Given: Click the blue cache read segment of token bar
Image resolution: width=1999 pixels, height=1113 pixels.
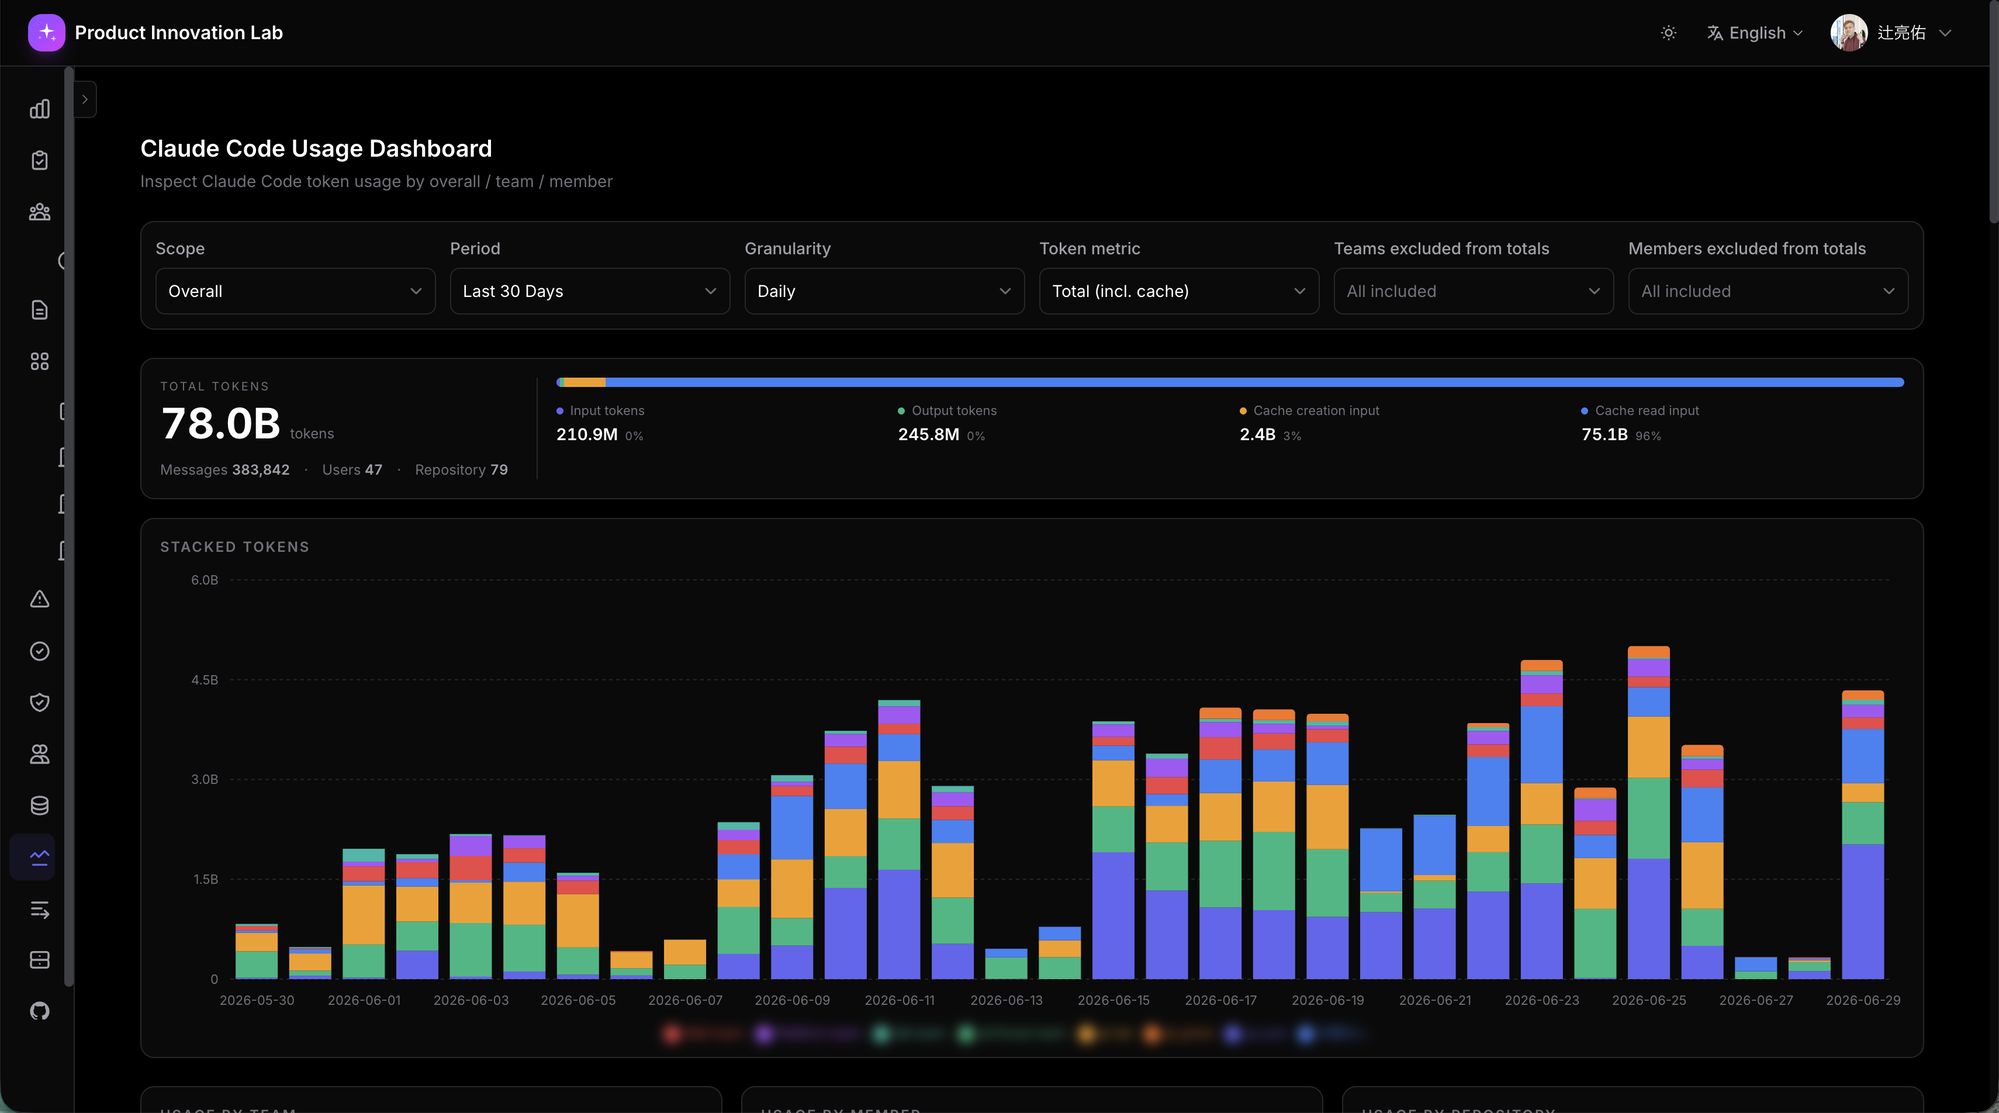Looking at the screenshot, I should (1254, 382).
